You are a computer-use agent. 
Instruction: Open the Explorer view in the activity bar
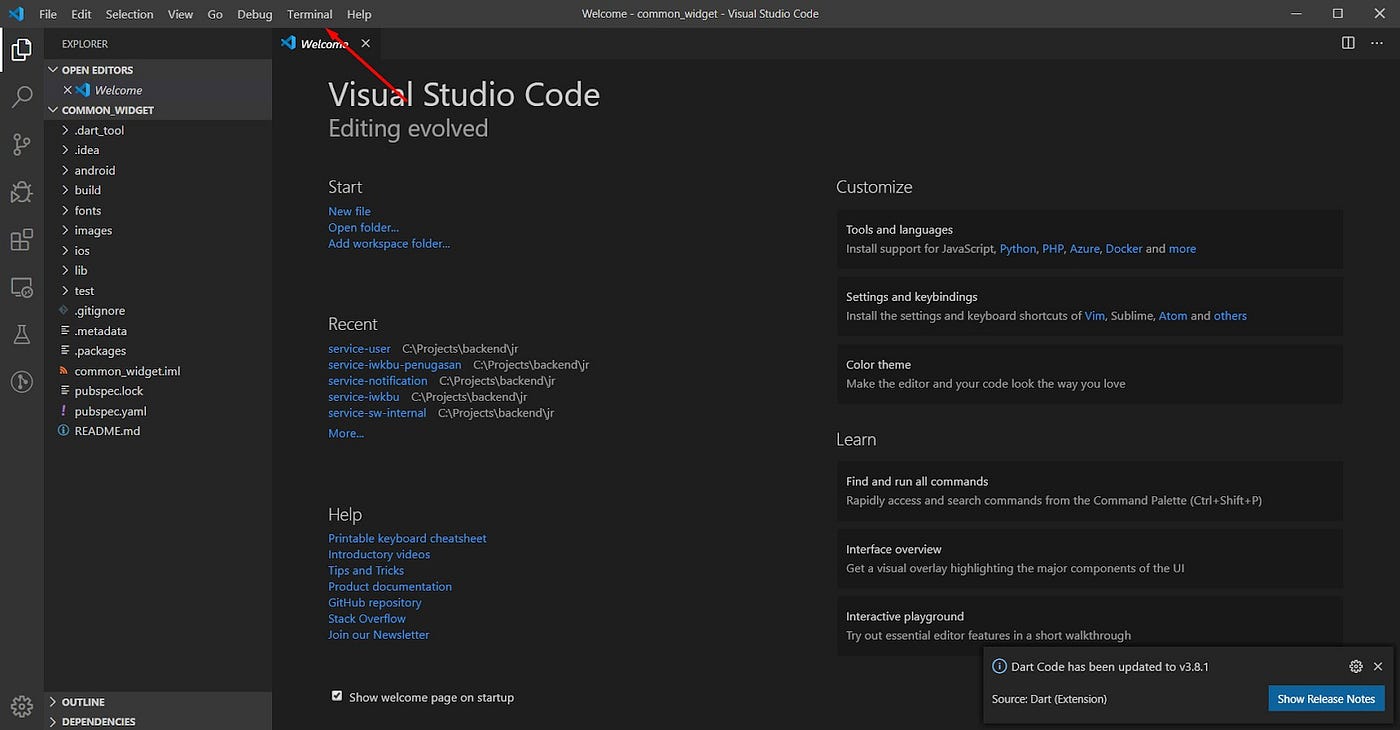click(x=21, y=49)
